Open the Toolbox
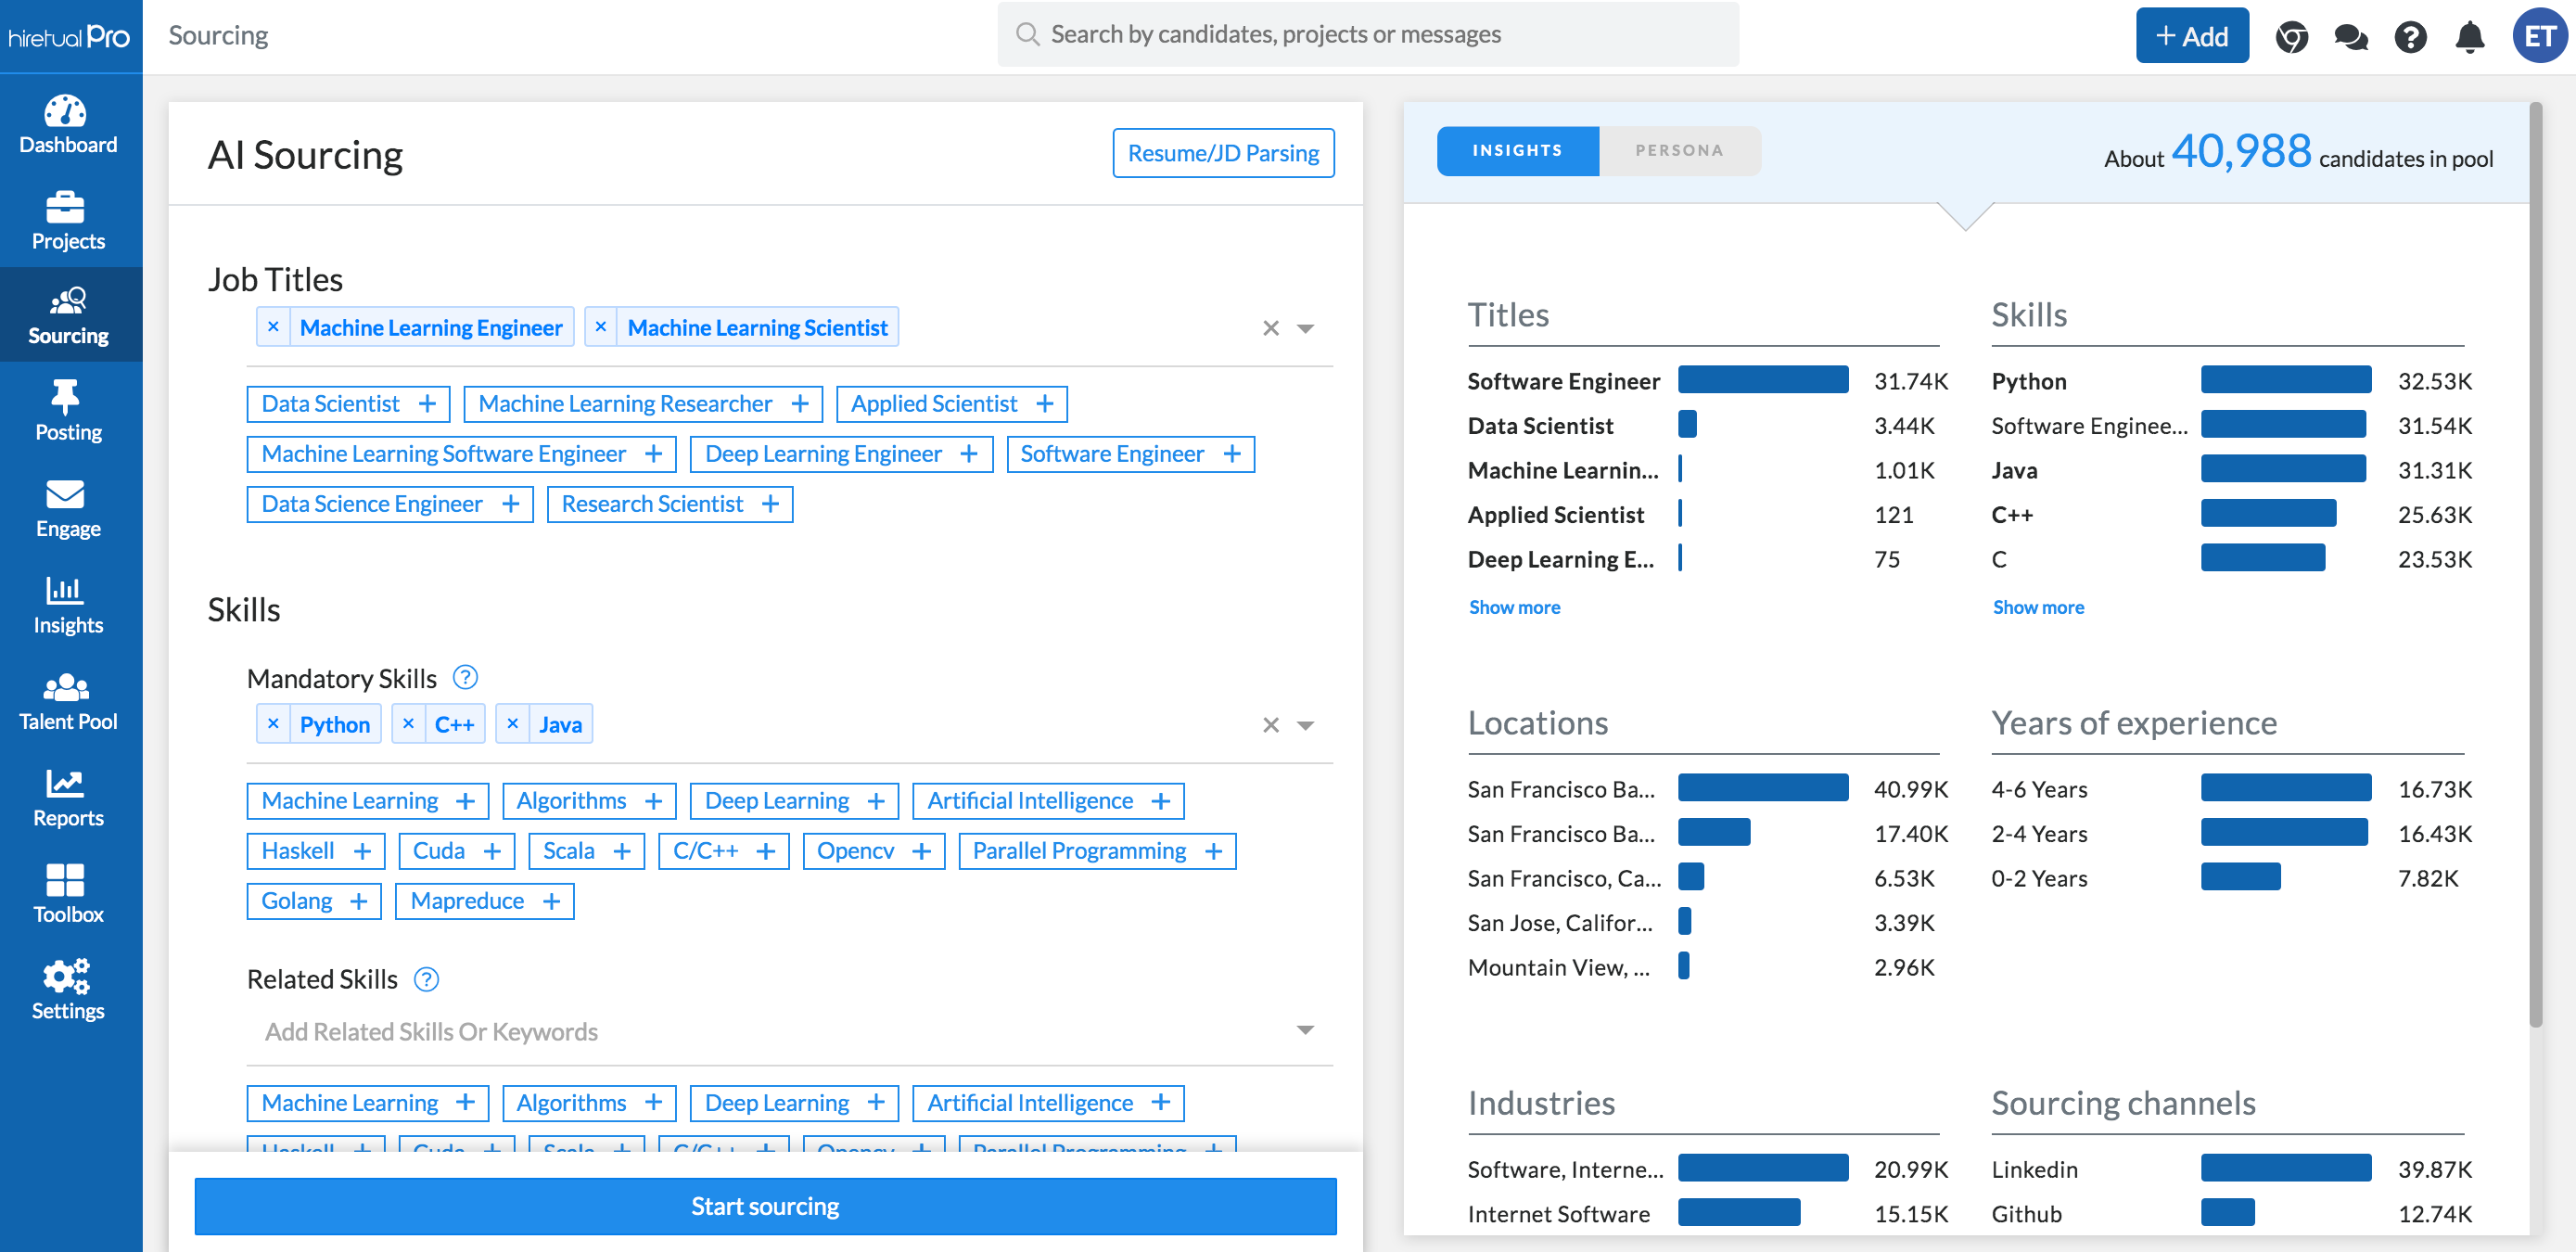 pyautogui.click(x=67, y=892)
